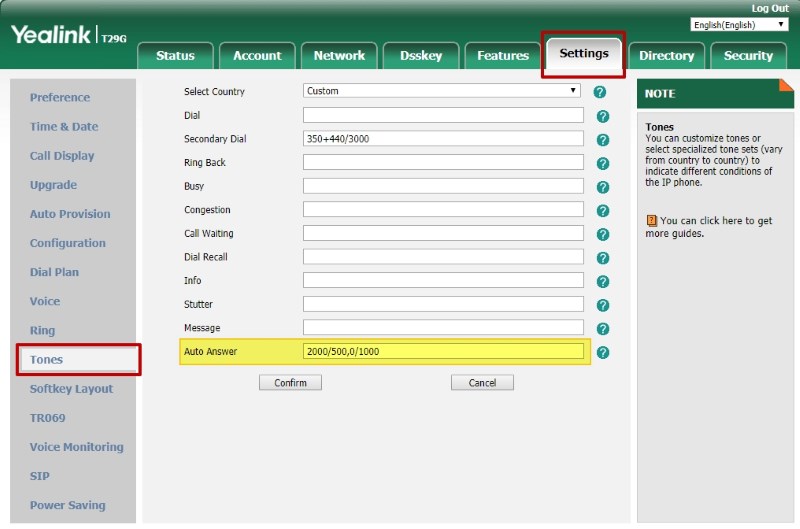
Task: Focus the Info tone input field
Action: tap(443, 280)
